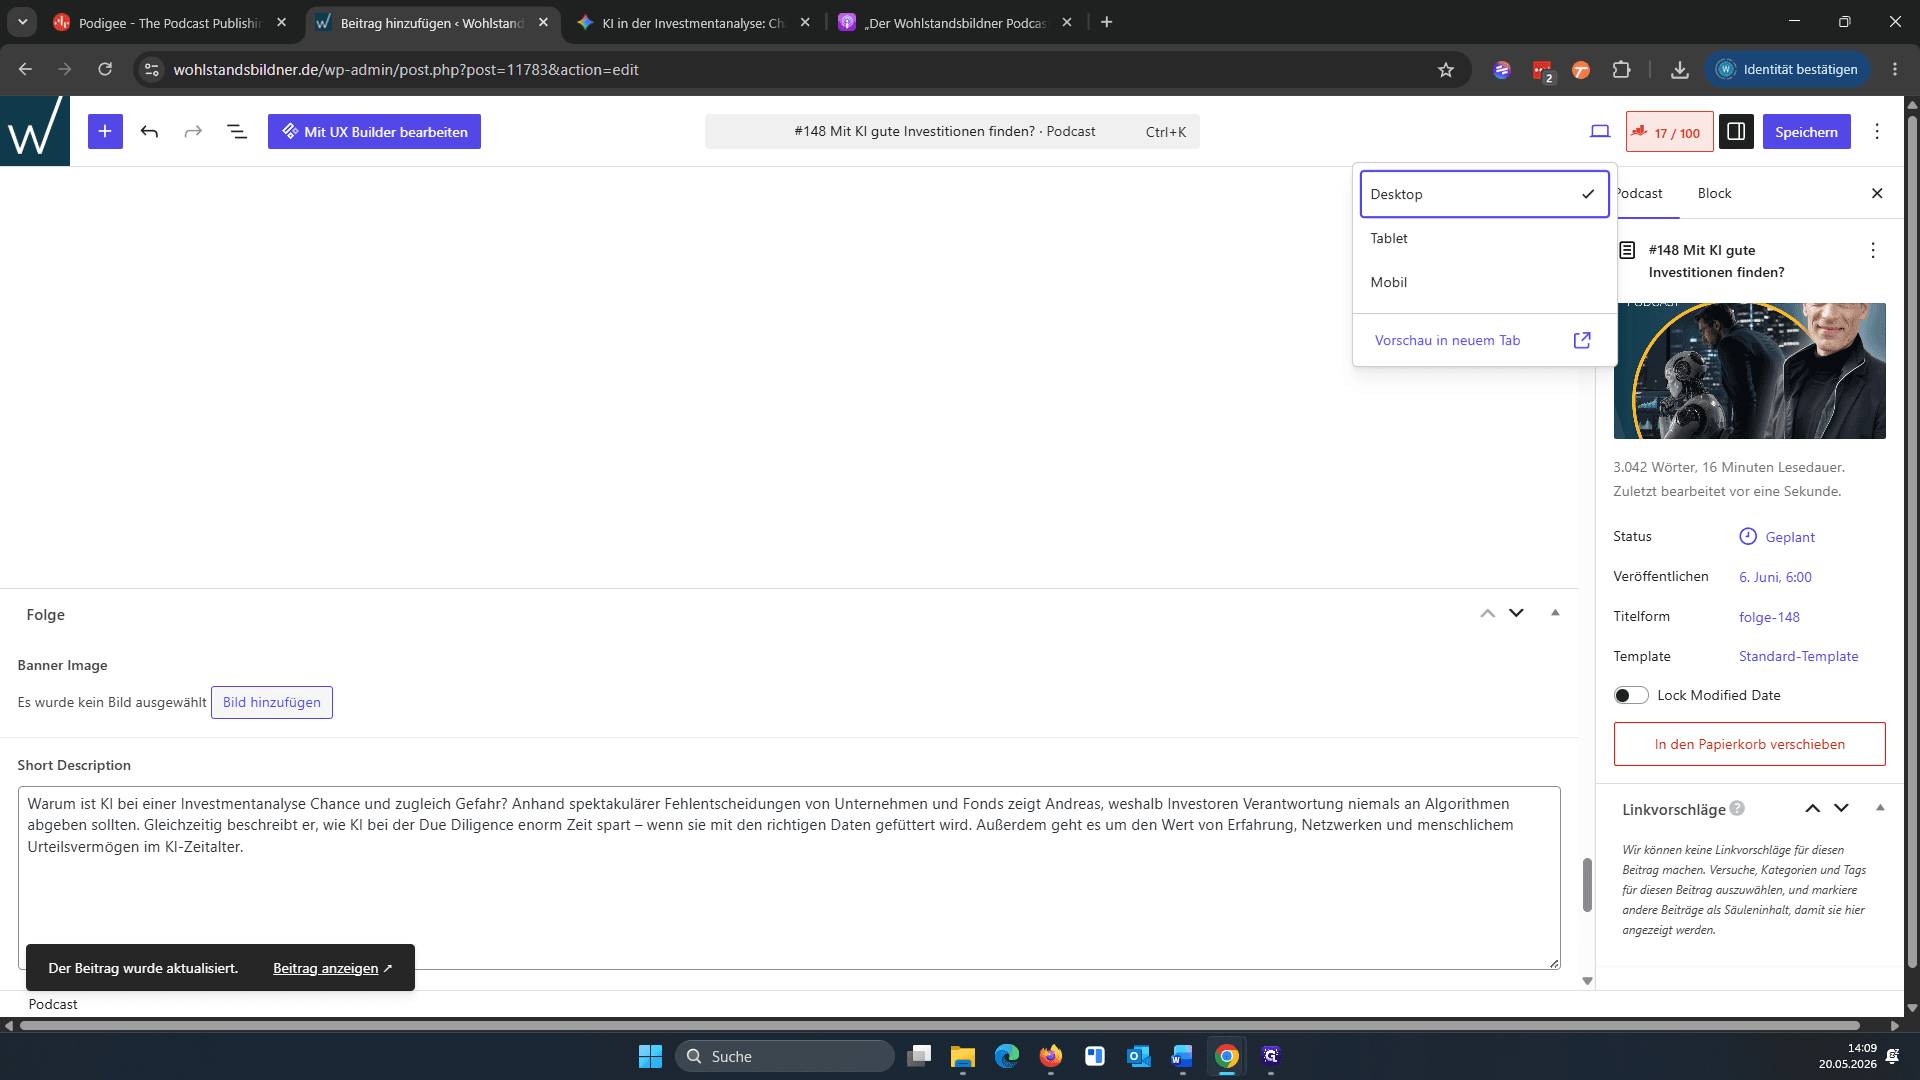The height and width of the screenshot is (1080, 1920).
Task: Collapse the Folge panel triangle
Action: (x=1555, y=613)
